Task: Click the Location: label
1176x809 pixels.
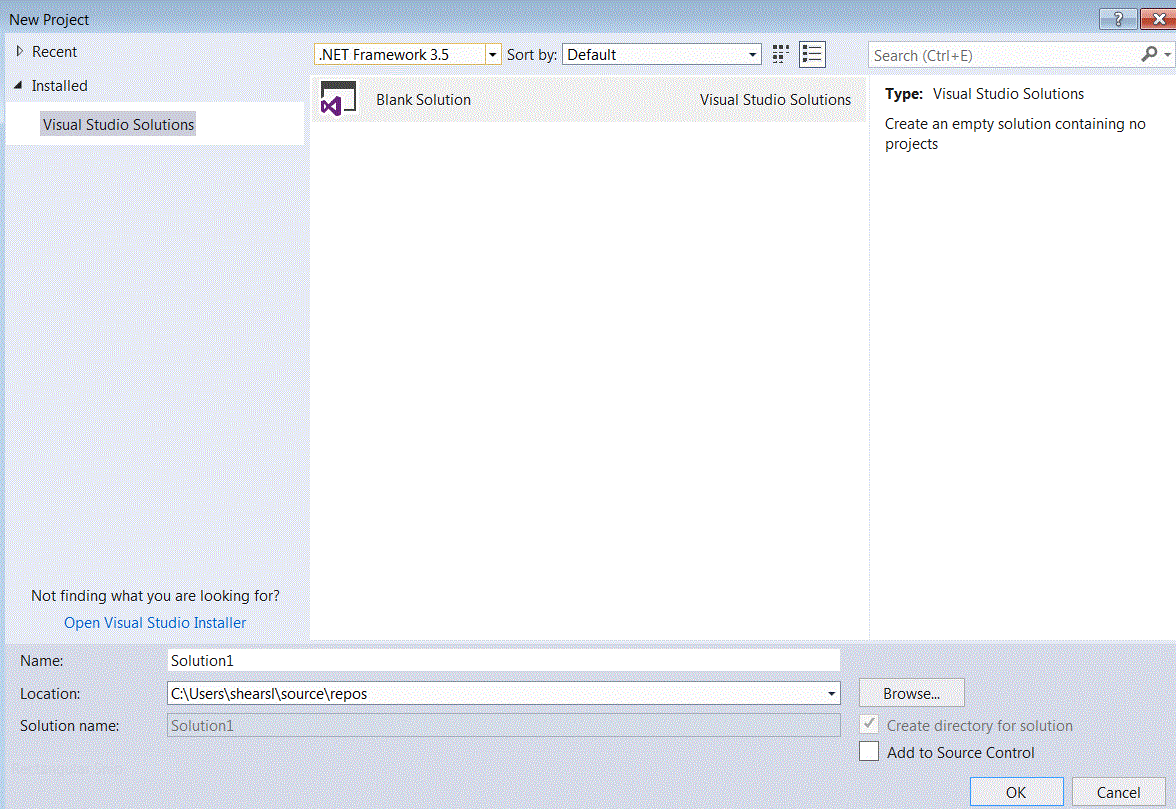Action: tap(50, 694)
